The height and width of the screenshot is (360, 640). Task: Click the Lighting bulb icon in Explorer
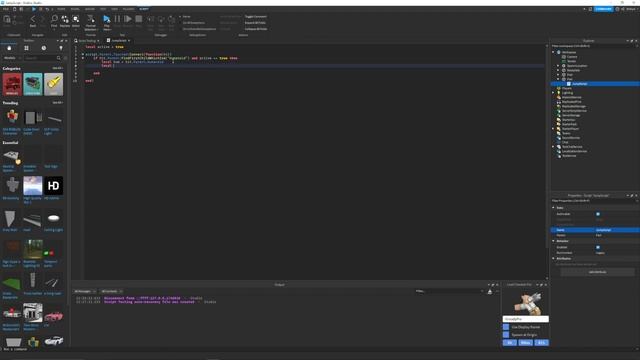pos(559,93)
